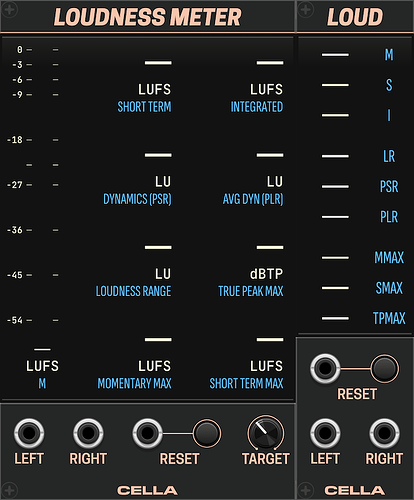The image size is (414, 500).
Task: Click the LOUDNESS RANGE label
Action: click(x=133, y=291)
